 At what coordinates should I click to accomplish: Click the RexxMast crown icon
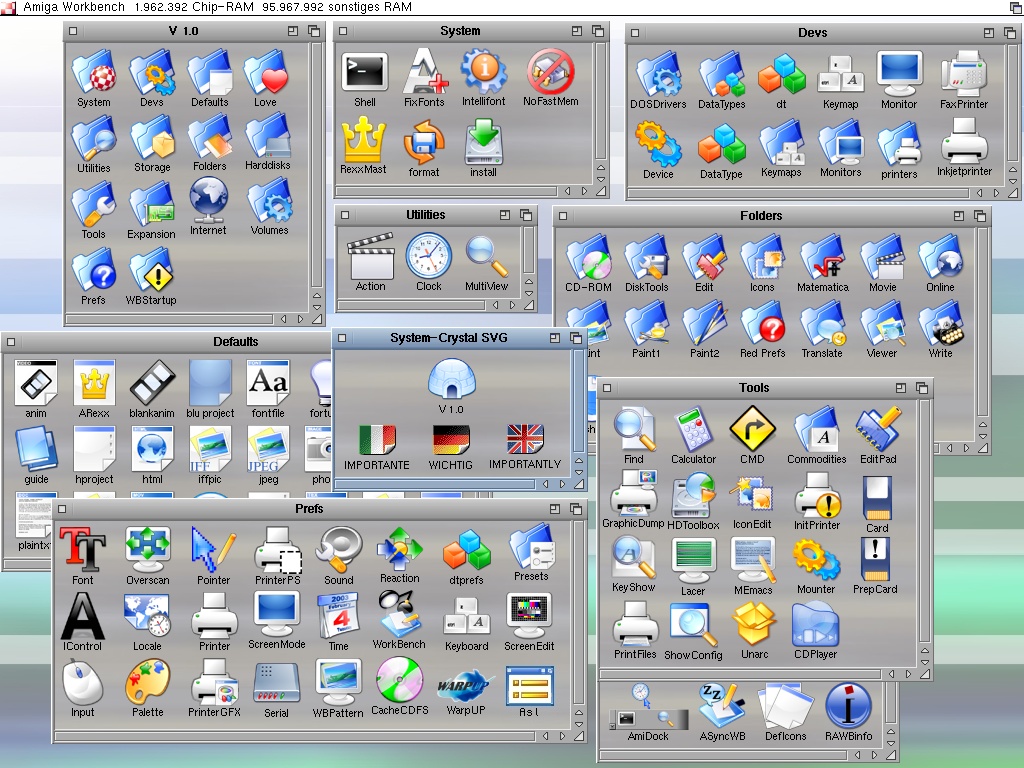(x=364, y=142)
